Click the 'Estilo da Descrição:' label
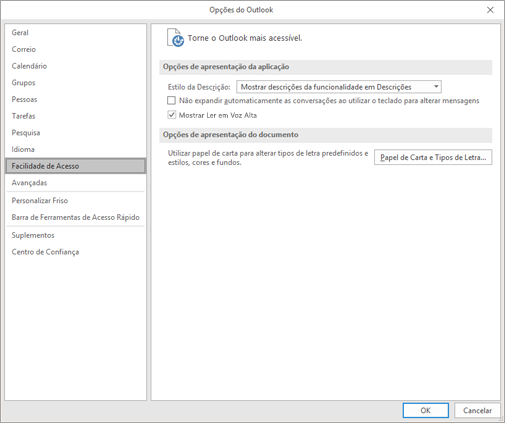 (x=199, y=87)
